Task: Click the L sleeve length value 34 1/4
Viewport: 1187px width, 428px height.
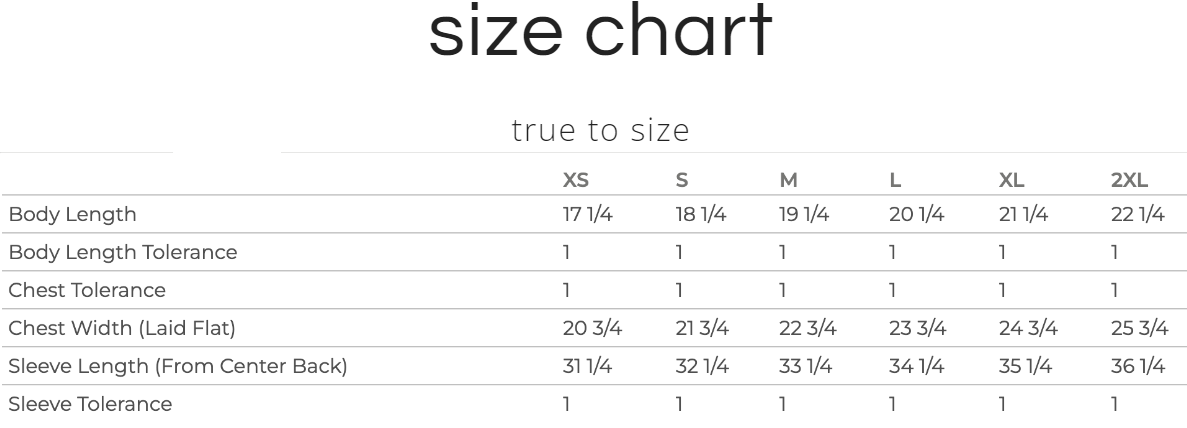Action: pos(916,366)
